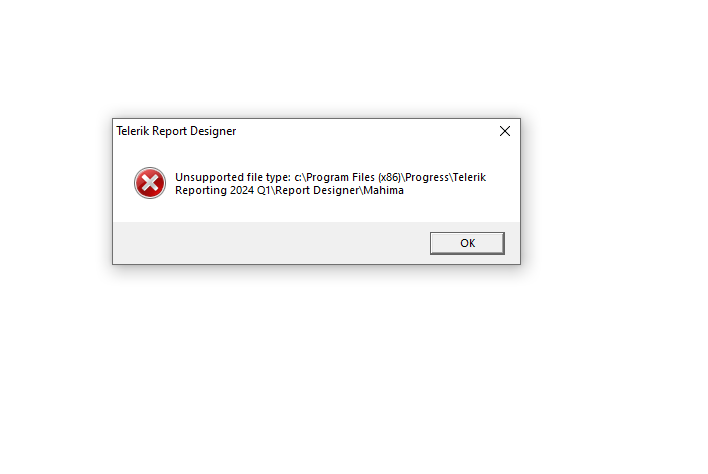Click the "Unsupported file type:" message text

[233, 177]
